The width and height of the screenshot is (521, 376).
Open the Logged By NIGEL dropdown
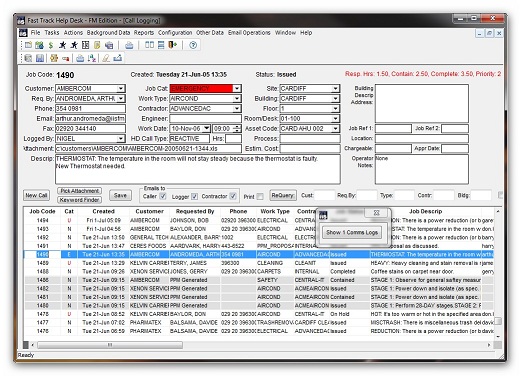(121, 138)
